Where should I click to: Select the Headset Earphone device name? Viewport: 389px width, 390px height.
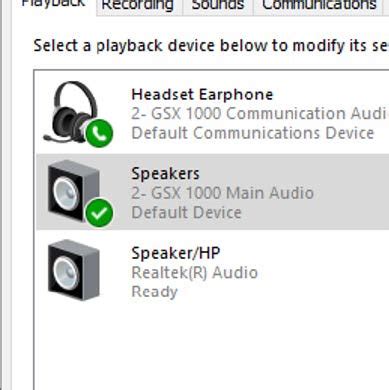coord(202,94)
